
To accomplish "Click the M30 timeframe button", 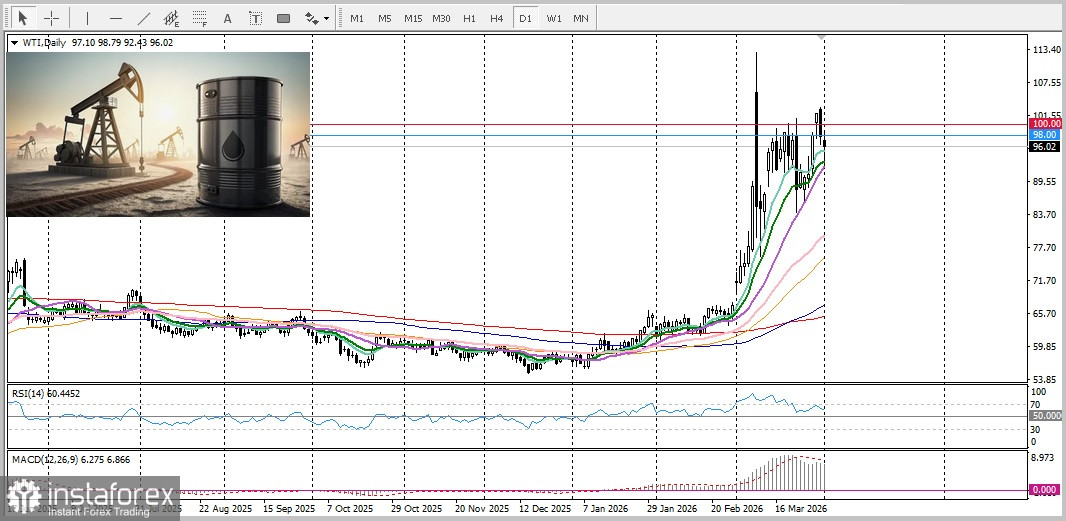I will 441,18.
